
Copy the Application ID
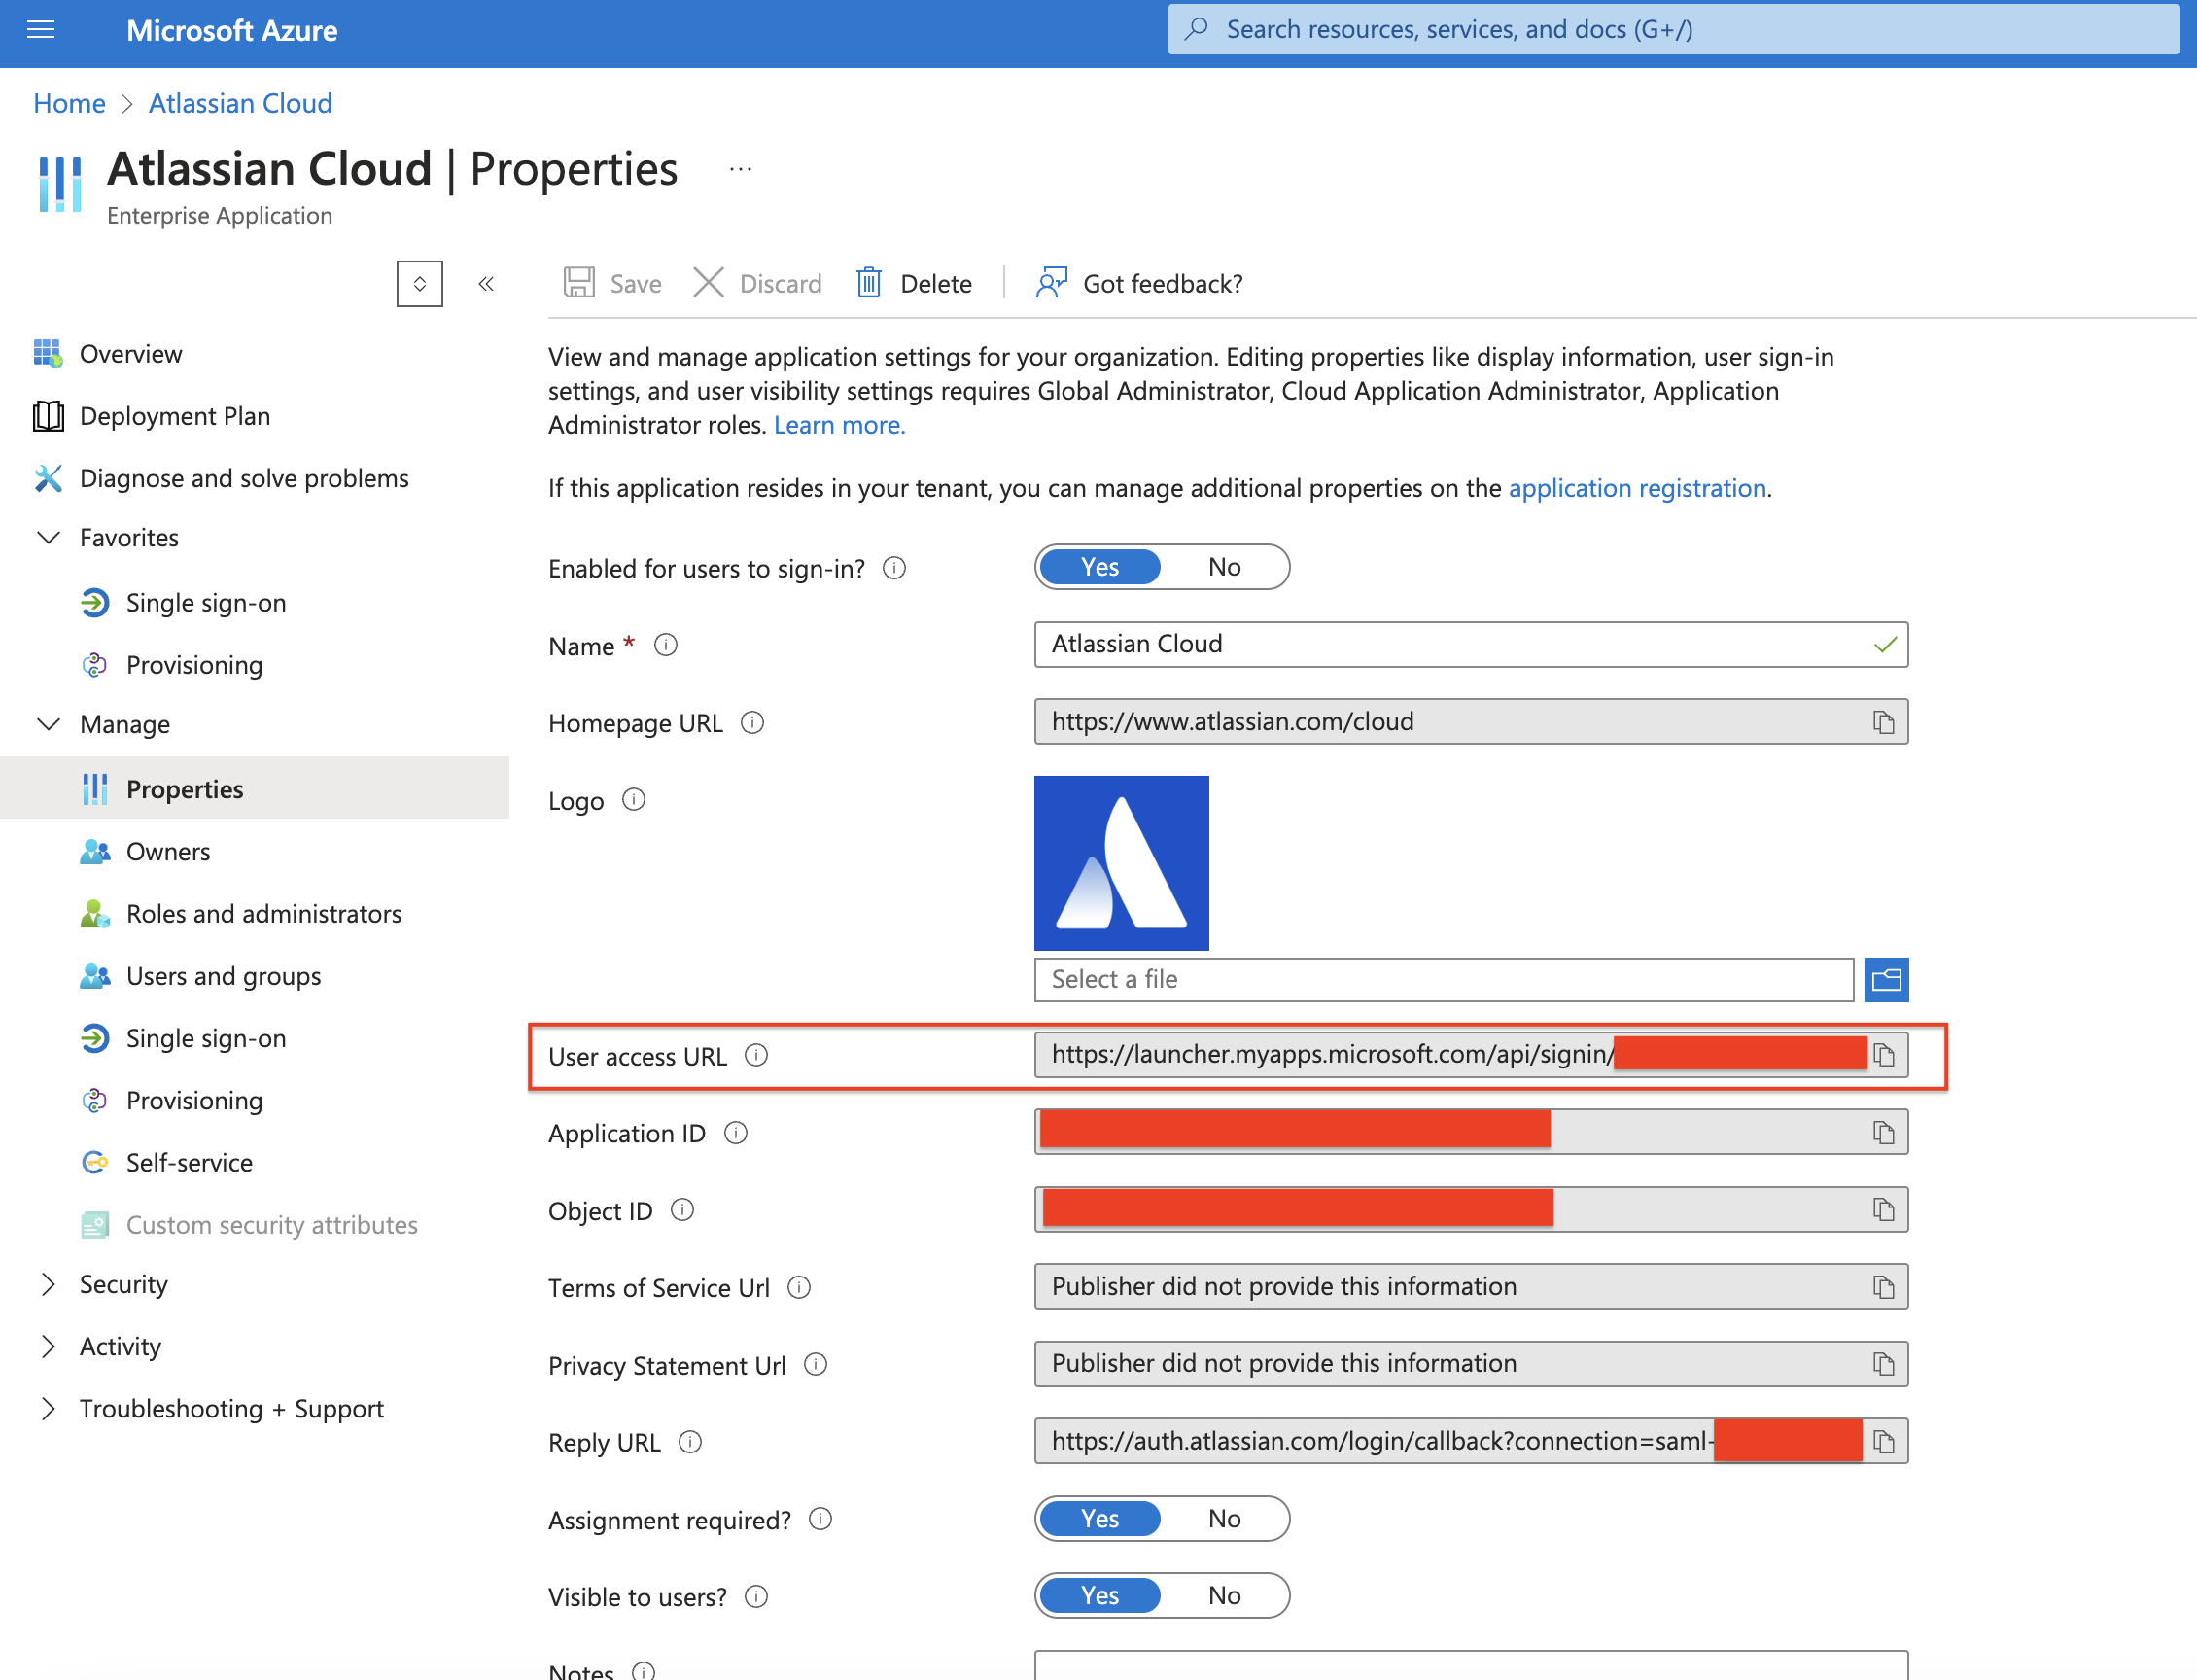(1883, 1132)
